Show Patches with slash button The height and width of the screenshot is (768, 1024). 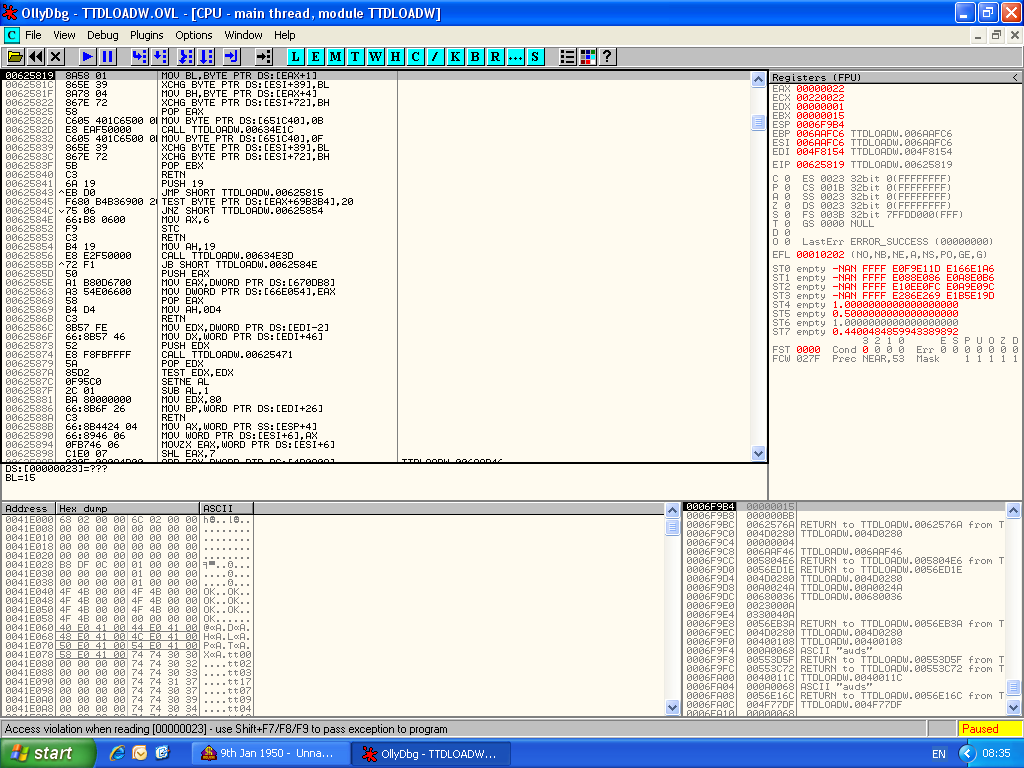435,57
